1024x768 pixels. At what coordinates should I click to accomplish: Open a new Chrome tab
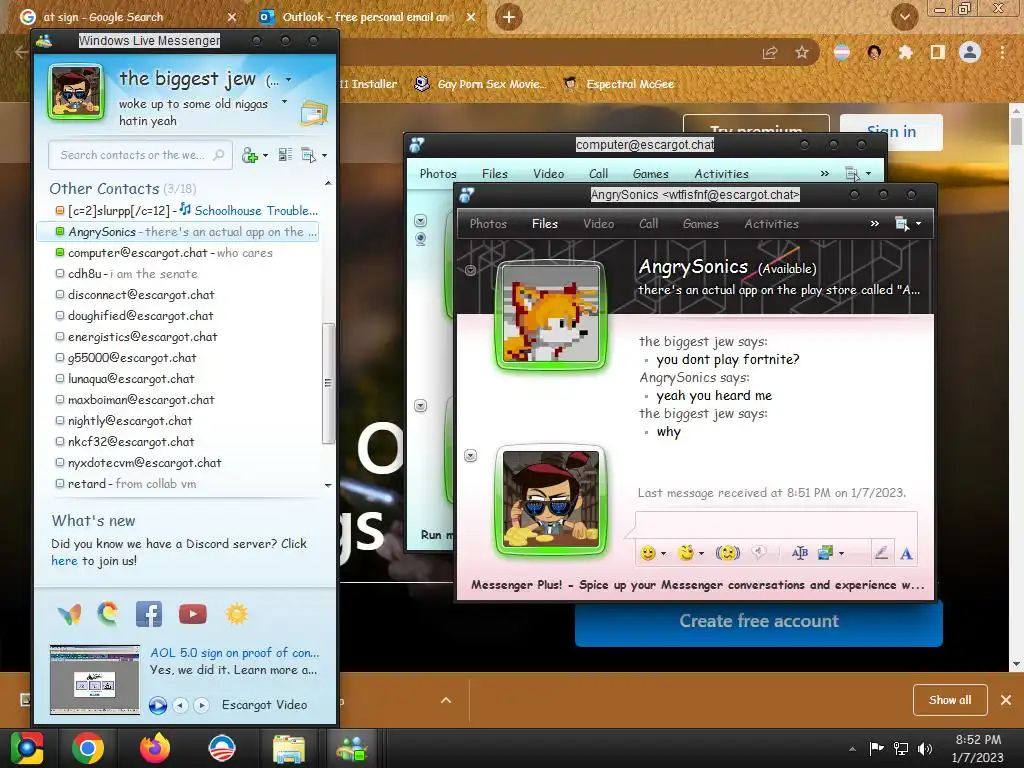509,17
